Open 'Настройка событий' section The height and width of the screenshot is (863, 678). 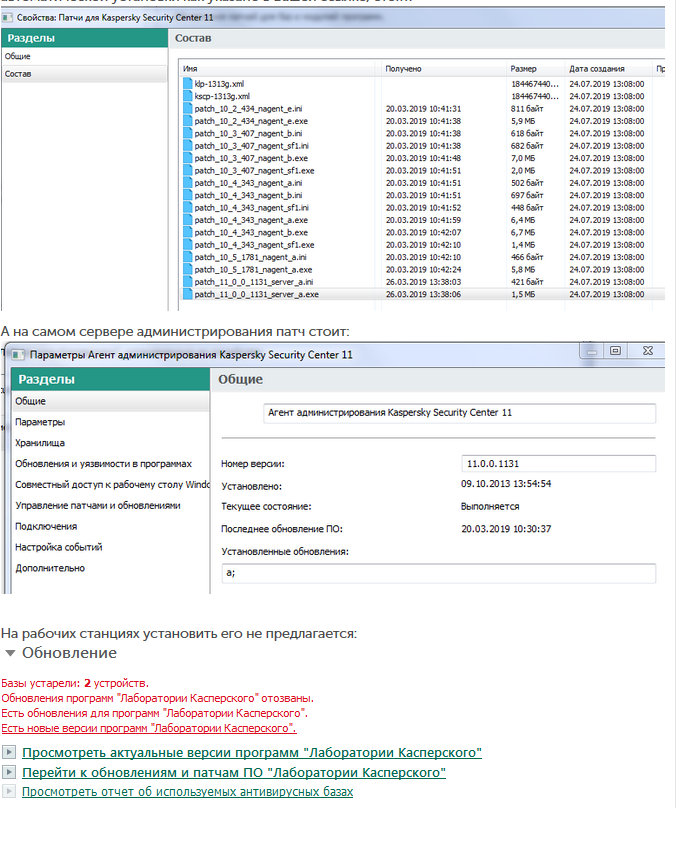coord(58,548)
